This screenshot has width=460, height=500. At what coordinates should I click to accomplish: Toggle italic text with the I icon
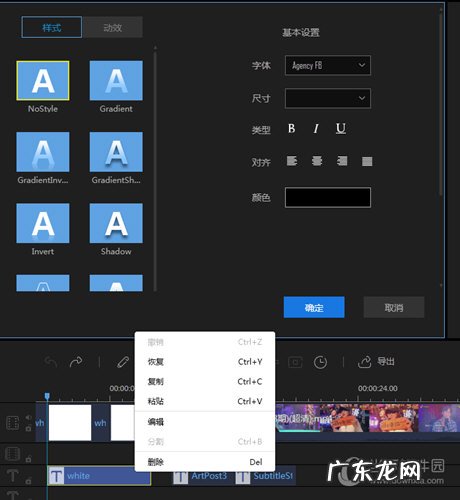pyautogui.click(x=316, y=128)
